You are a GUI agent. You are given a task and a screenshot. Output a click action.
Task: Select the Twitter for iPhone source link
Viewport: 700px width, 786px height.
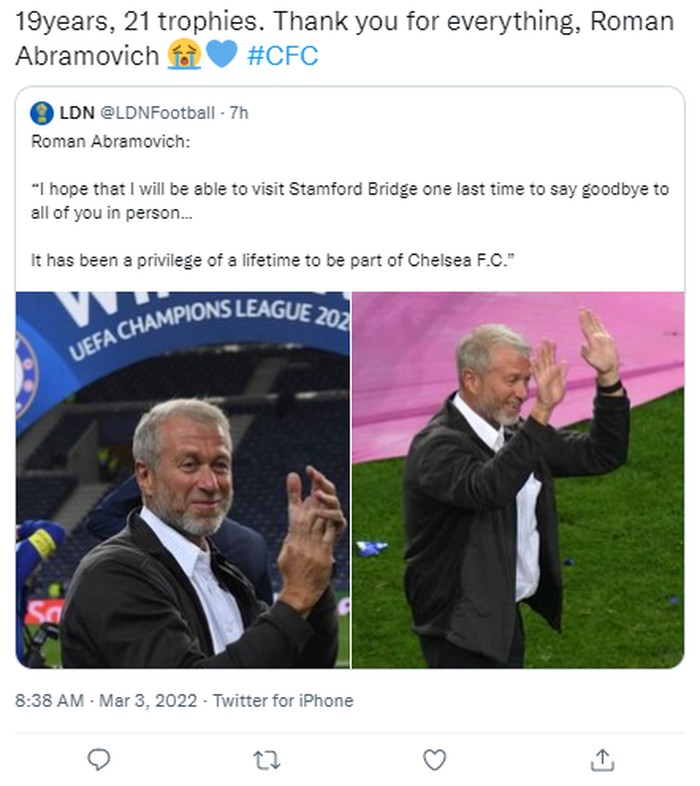click(283, 701)
